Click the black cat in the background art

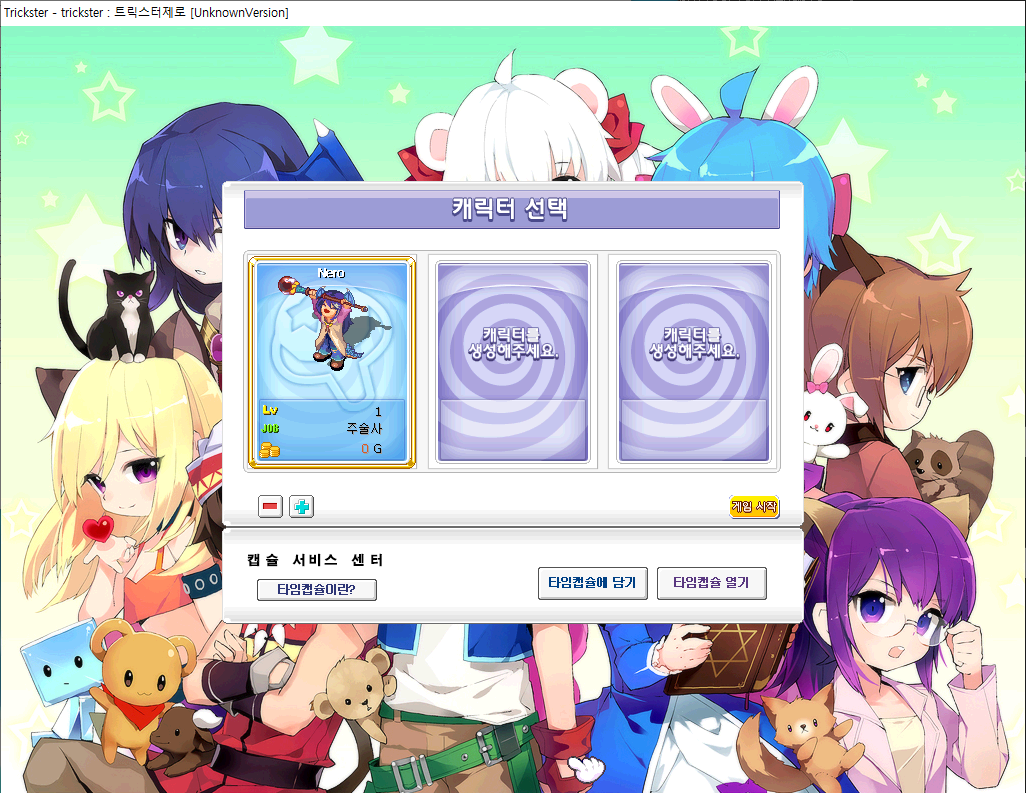[x=120, y=308]
